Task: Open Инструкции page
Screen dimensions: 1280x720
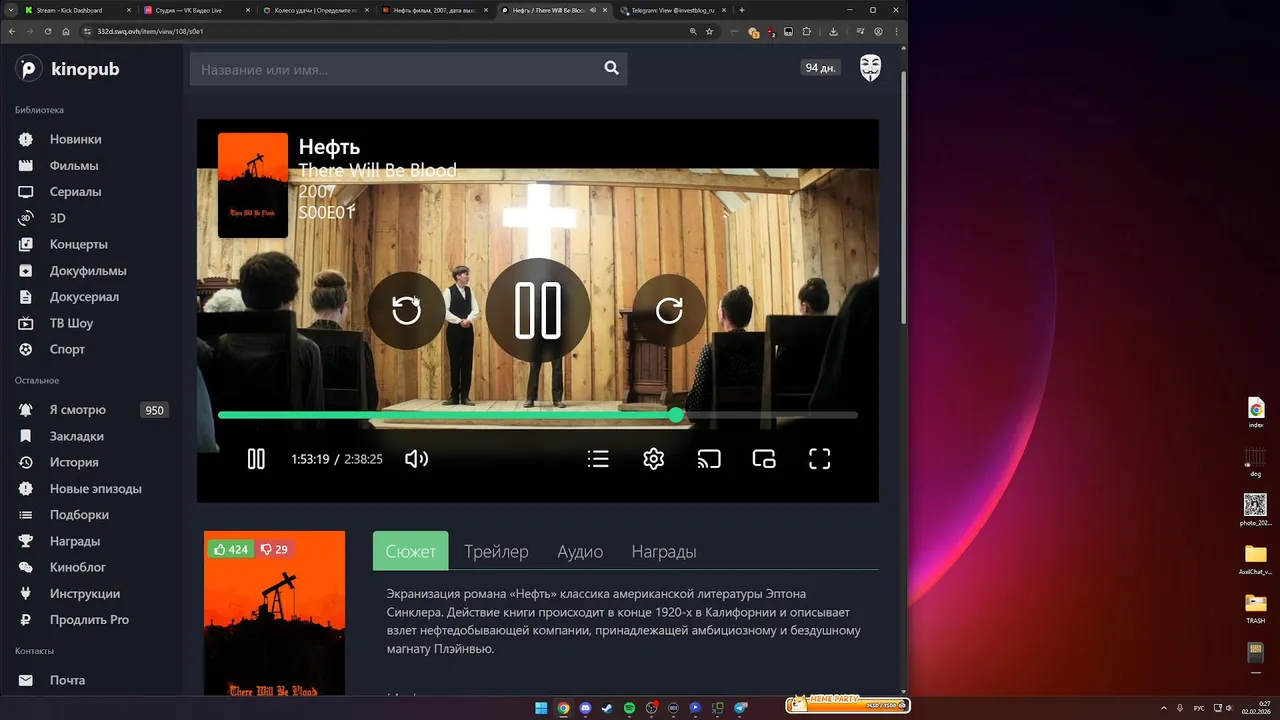Action: 85,594
